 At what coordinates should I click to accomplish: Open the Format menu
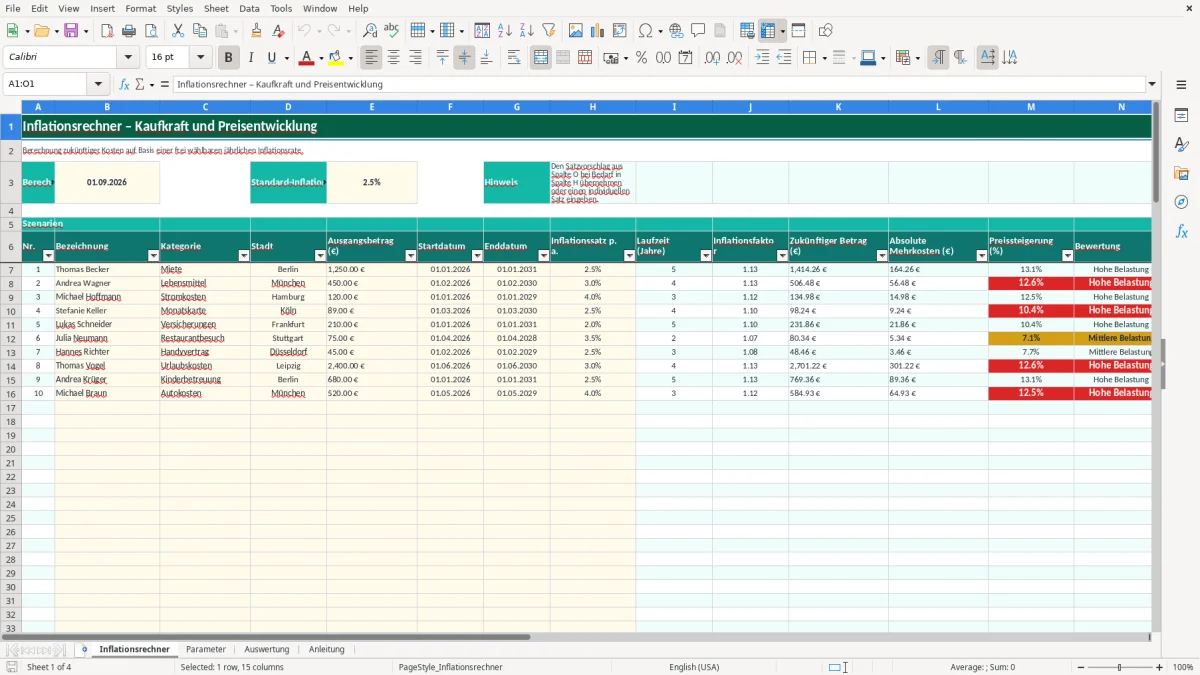(141, 8)
